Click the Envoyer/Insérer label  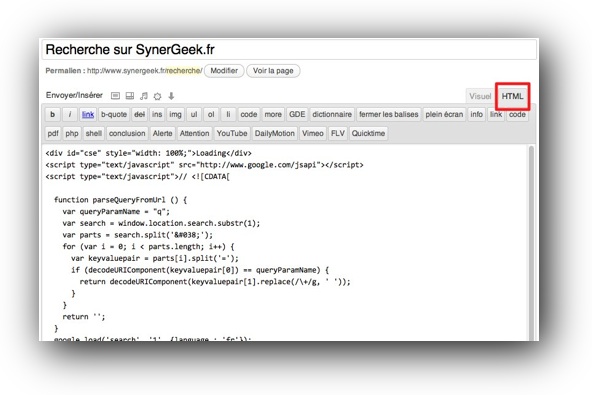point(74,95)
